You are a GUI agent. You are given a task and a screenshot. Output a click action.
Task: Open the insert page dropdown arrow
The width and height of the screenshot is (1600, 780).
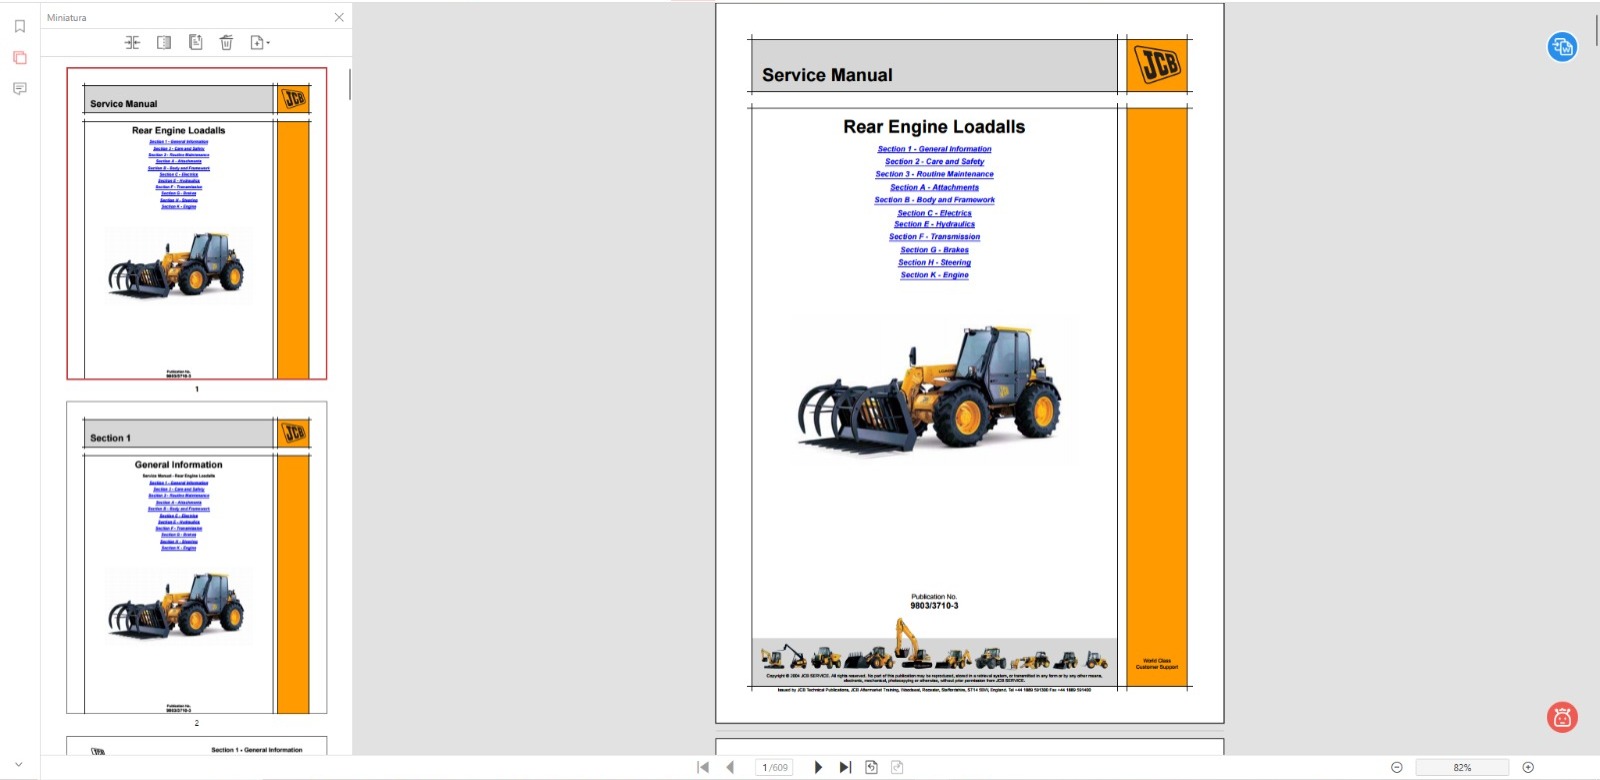pyautogui.click(x=268, y=43)
